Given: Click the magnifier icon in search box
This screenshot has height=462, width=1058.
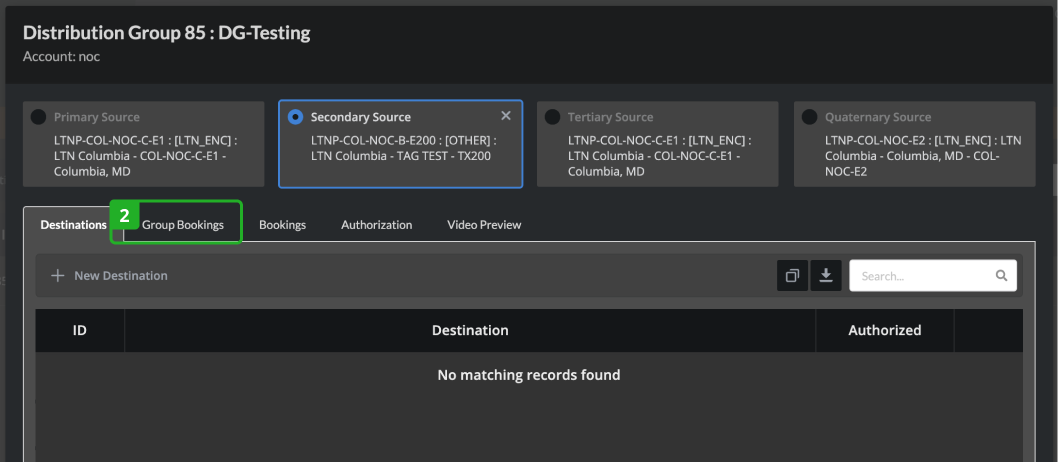Looking at the screenshot, I should click(x=1001, y=275).
